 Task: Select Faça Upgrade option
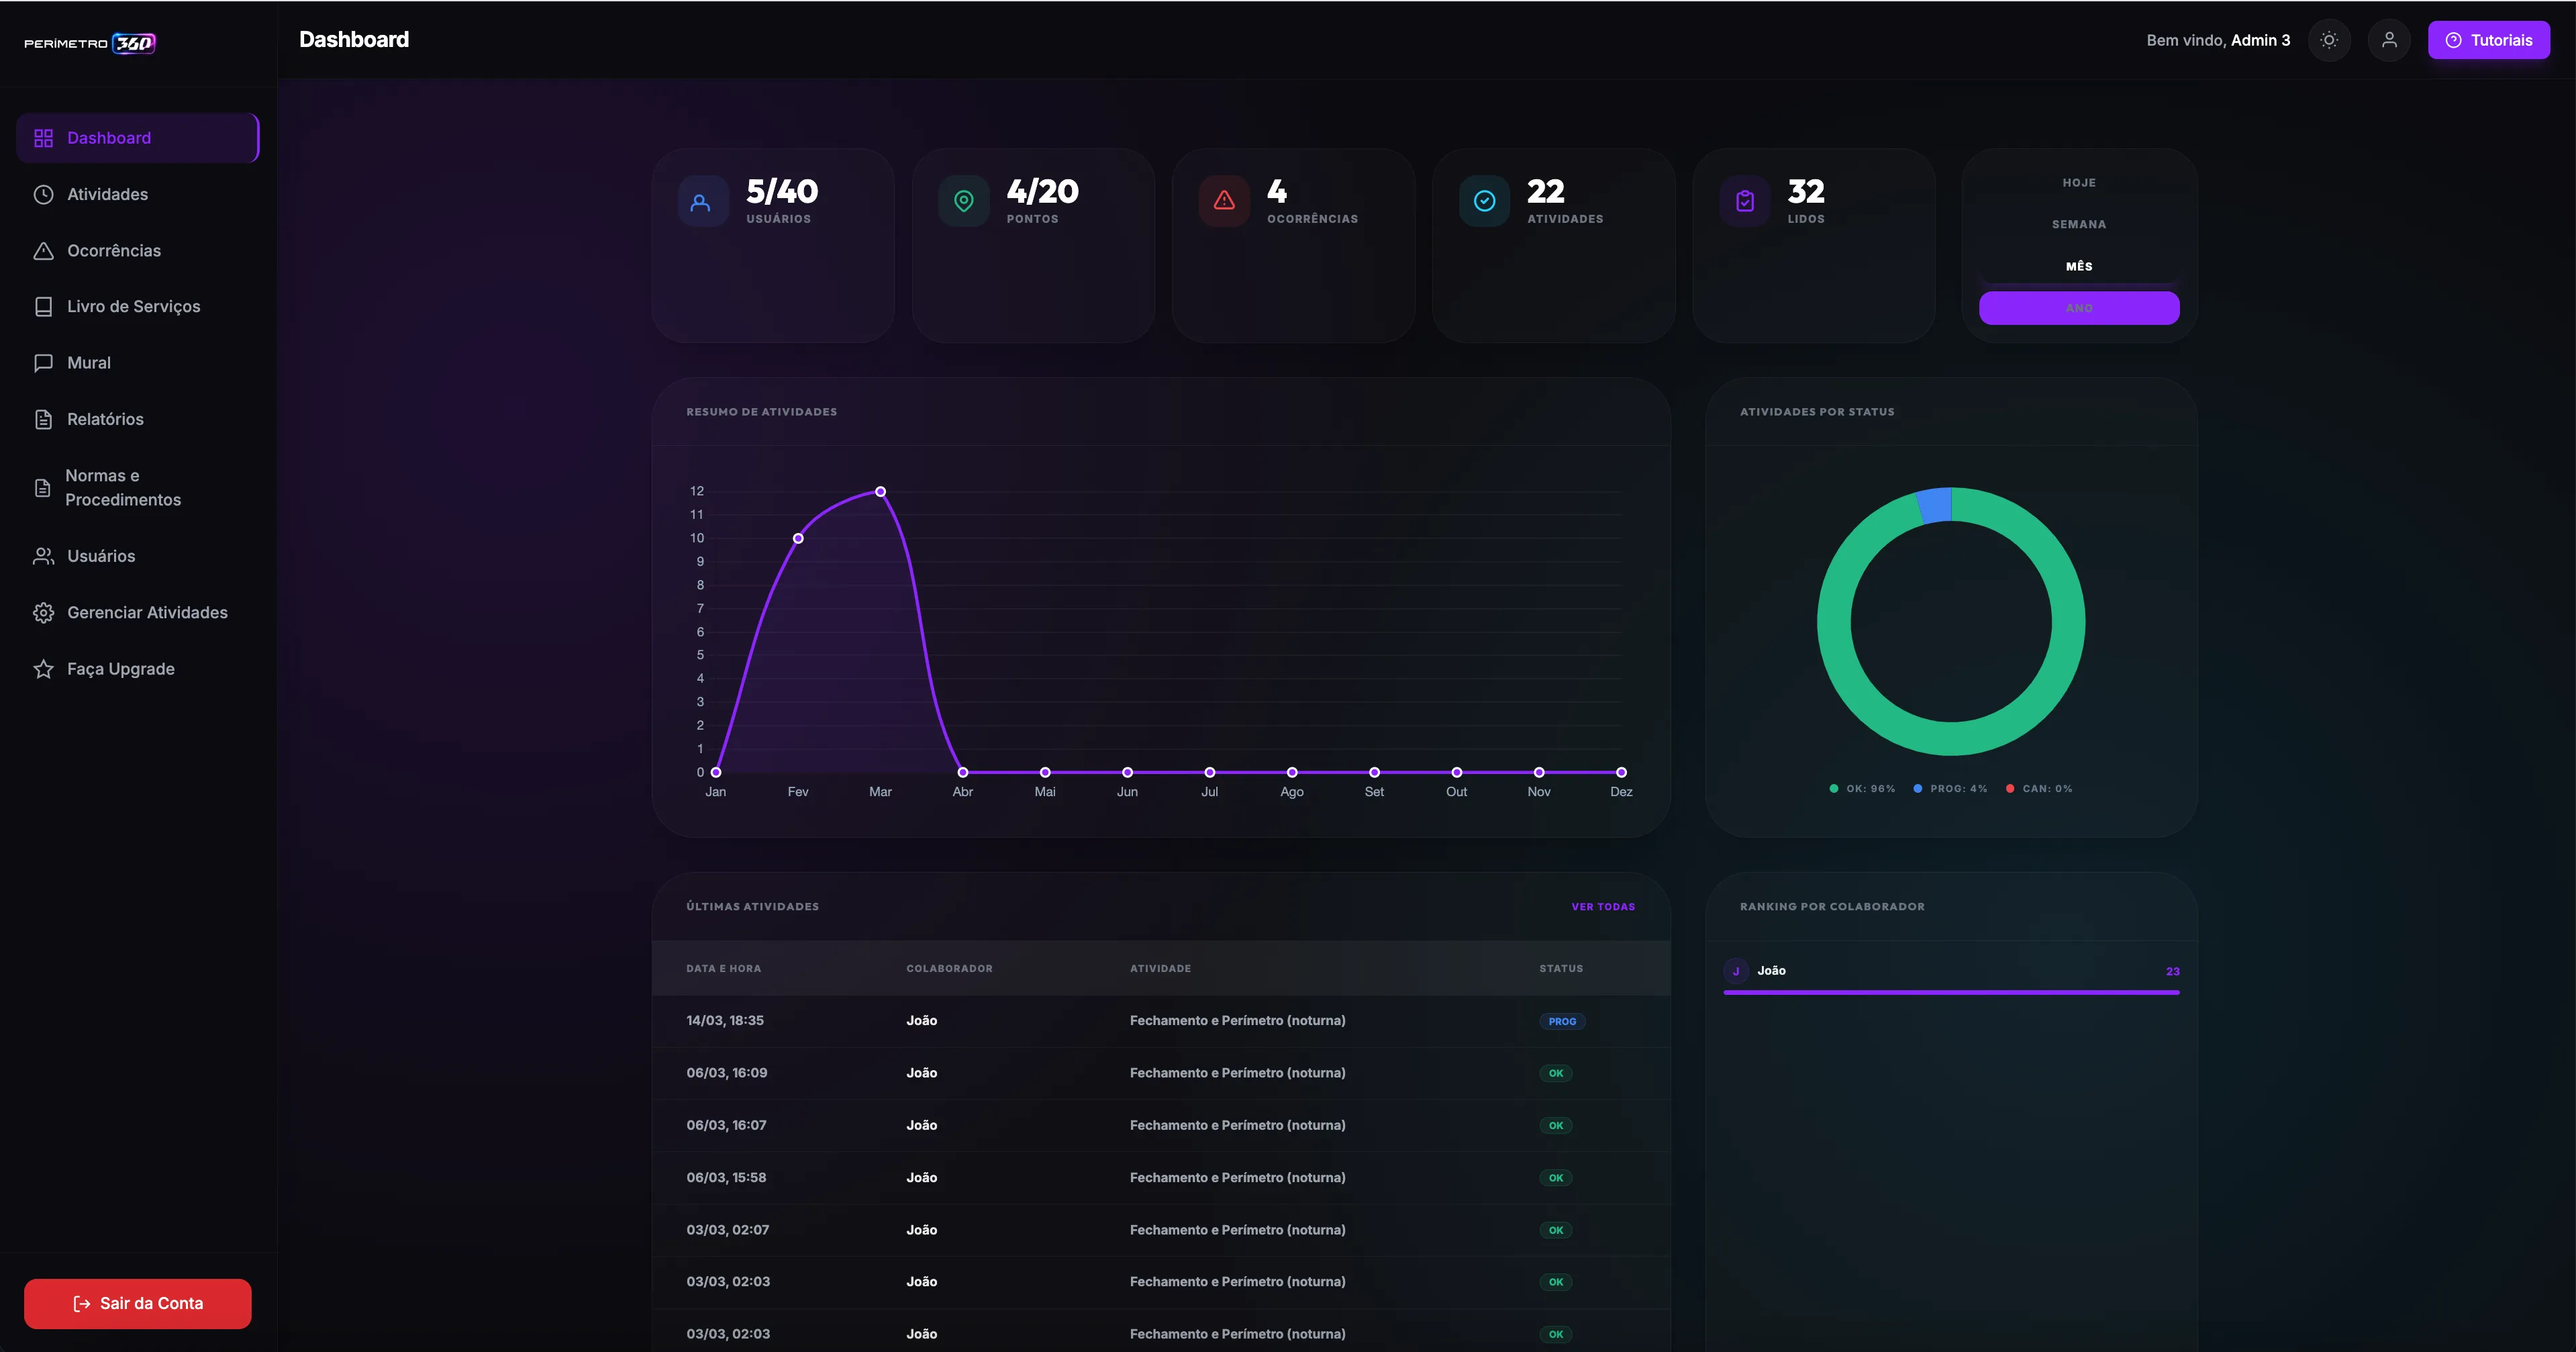click(x=138, y=669)
